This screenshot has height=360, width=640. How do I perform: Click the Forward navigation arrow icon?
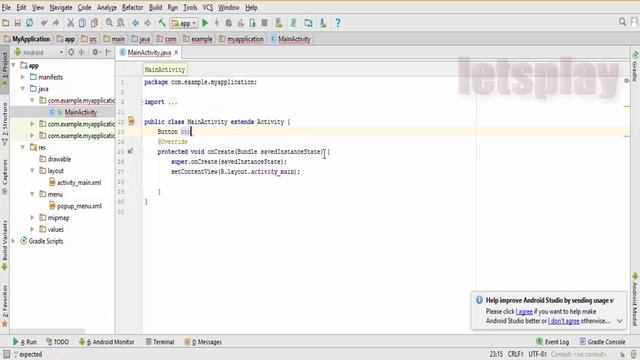coord(147,23)
